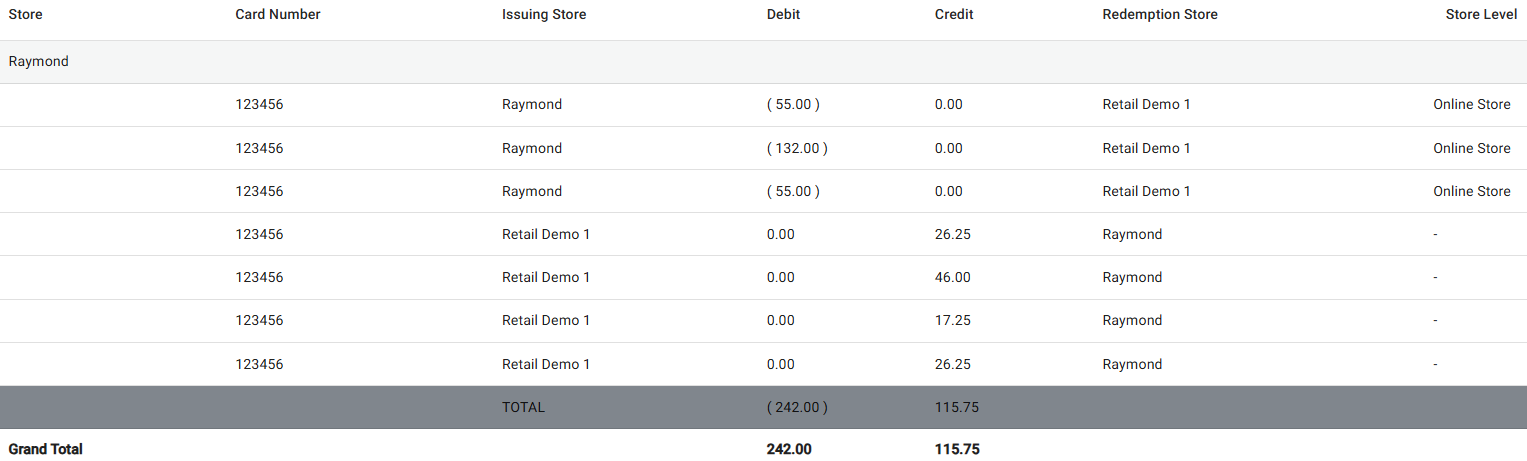Sort by the Card Number column header
1527x461 pixels.
click(x=278, y=15)
